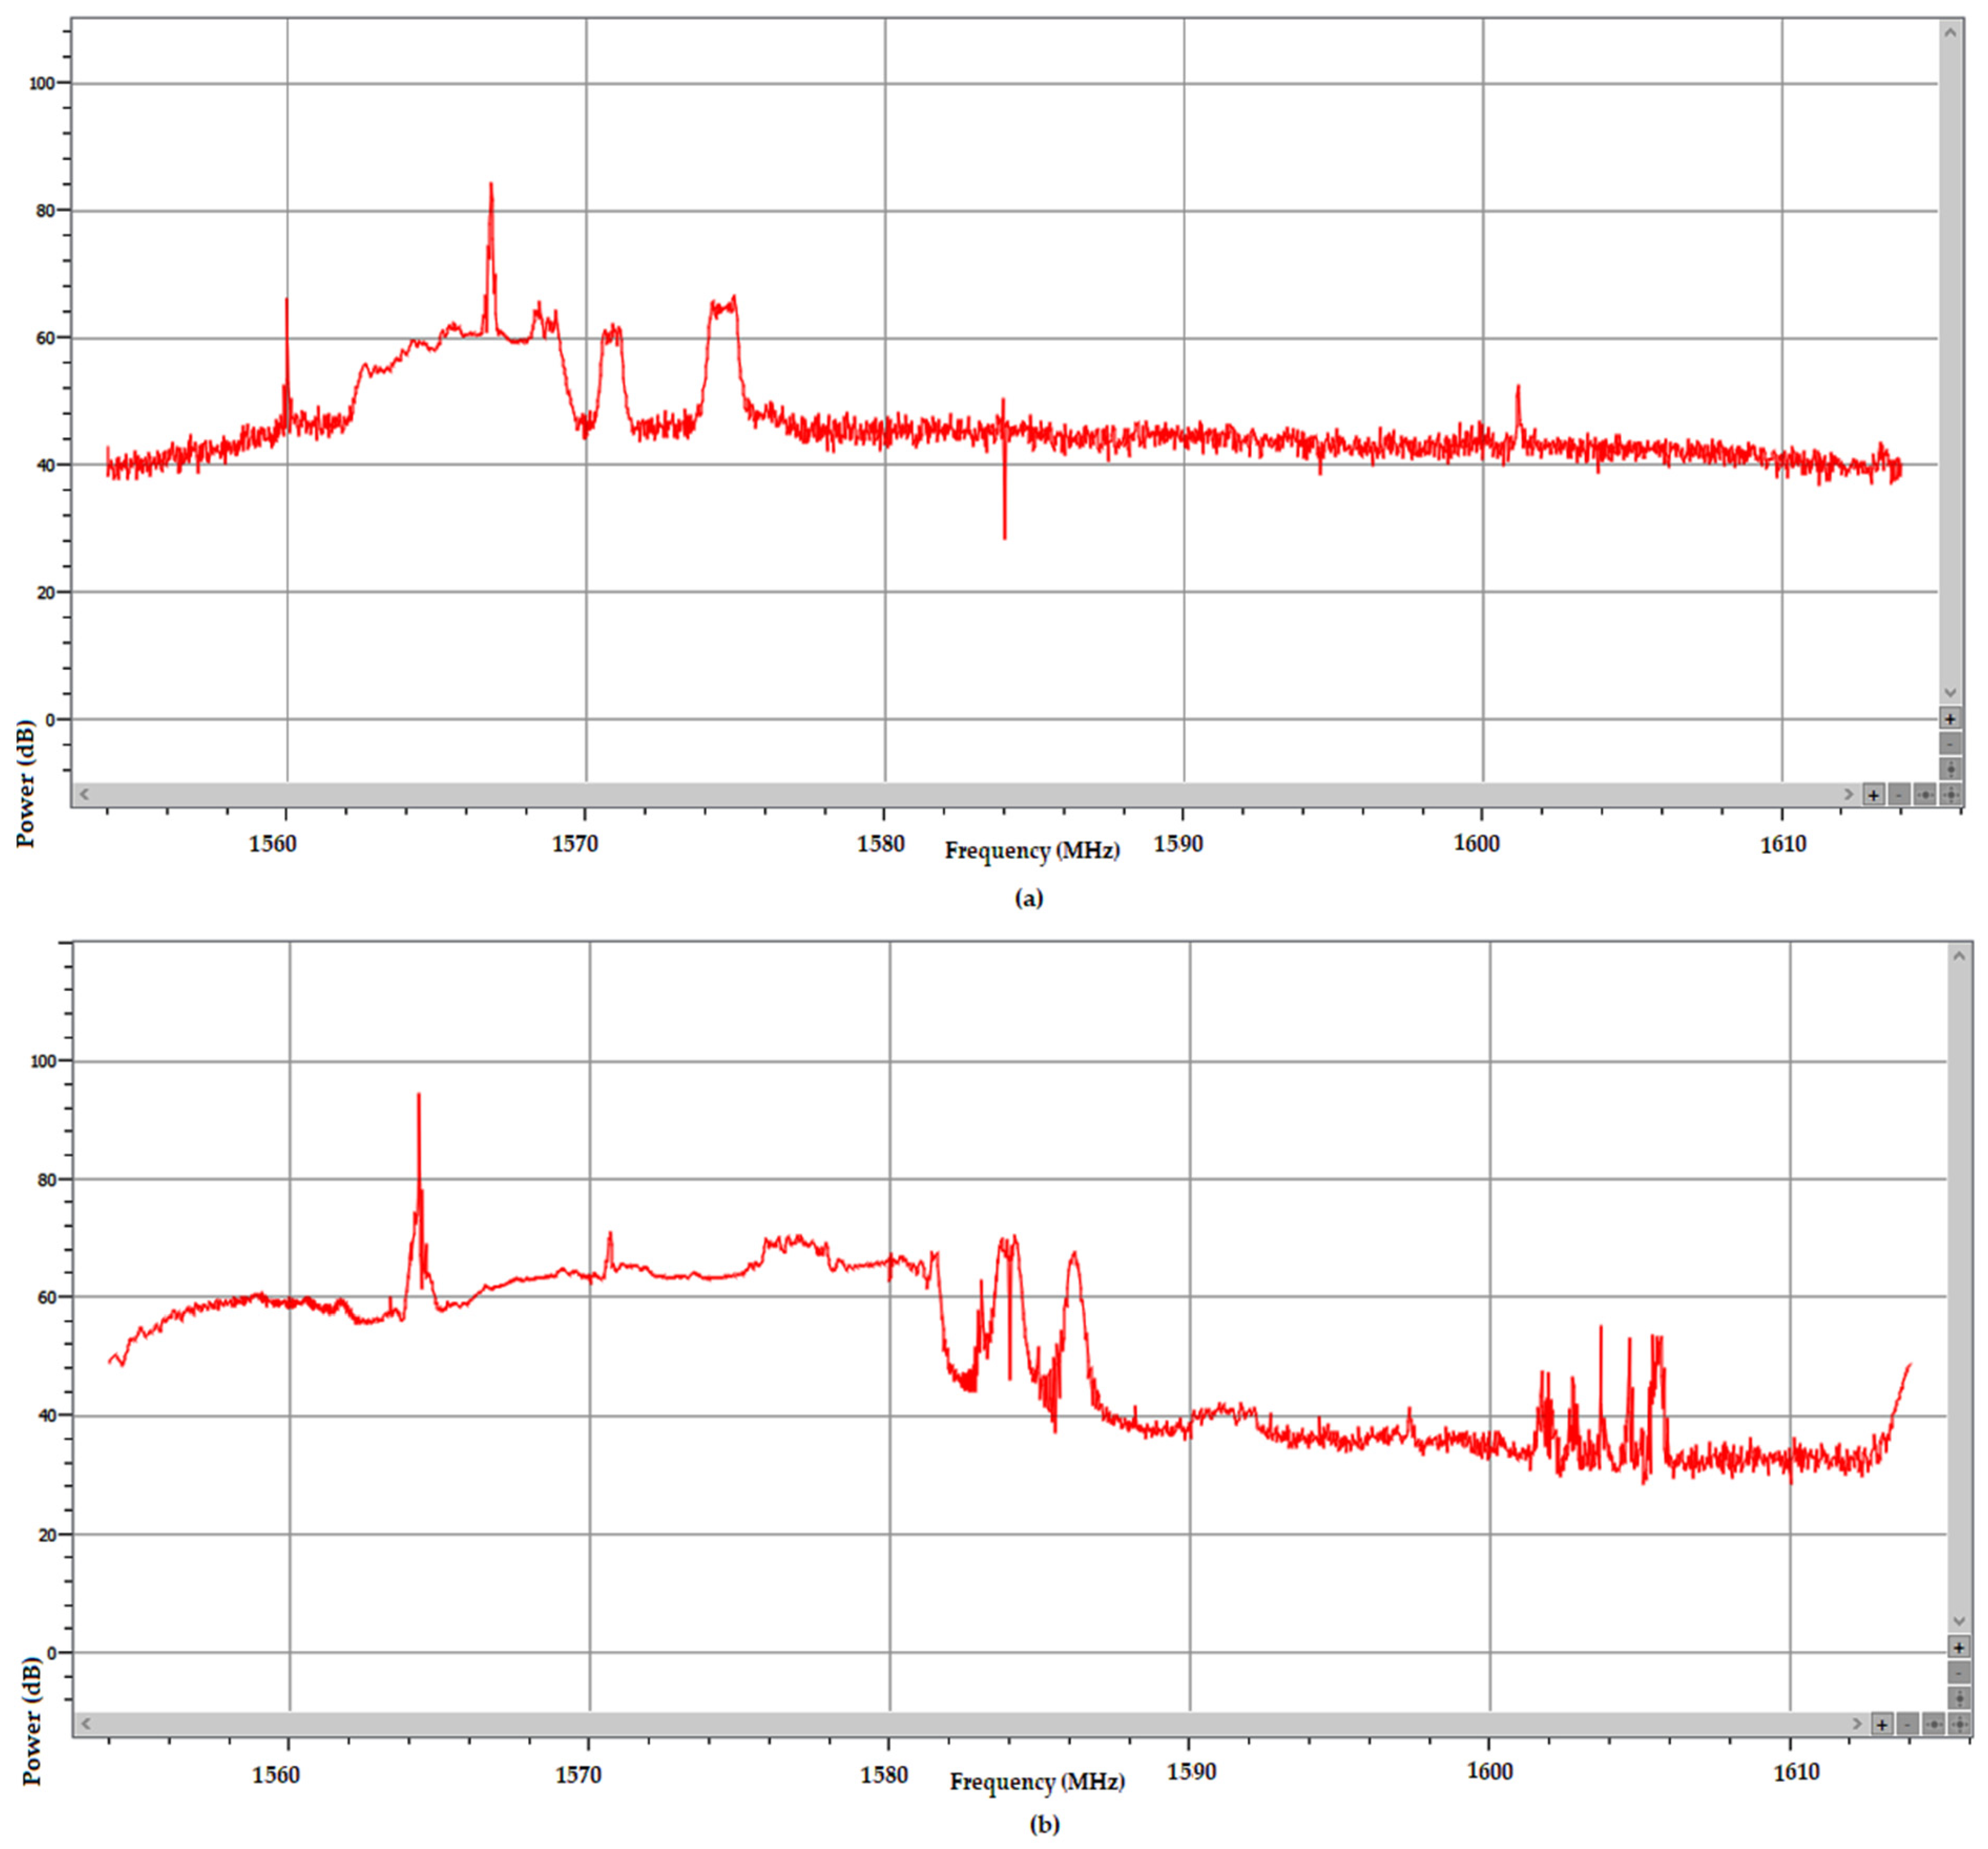Screen dimensions: 1988x1849
Task: Zoom in horizontally on plot (b)
Action: 1882,1724
